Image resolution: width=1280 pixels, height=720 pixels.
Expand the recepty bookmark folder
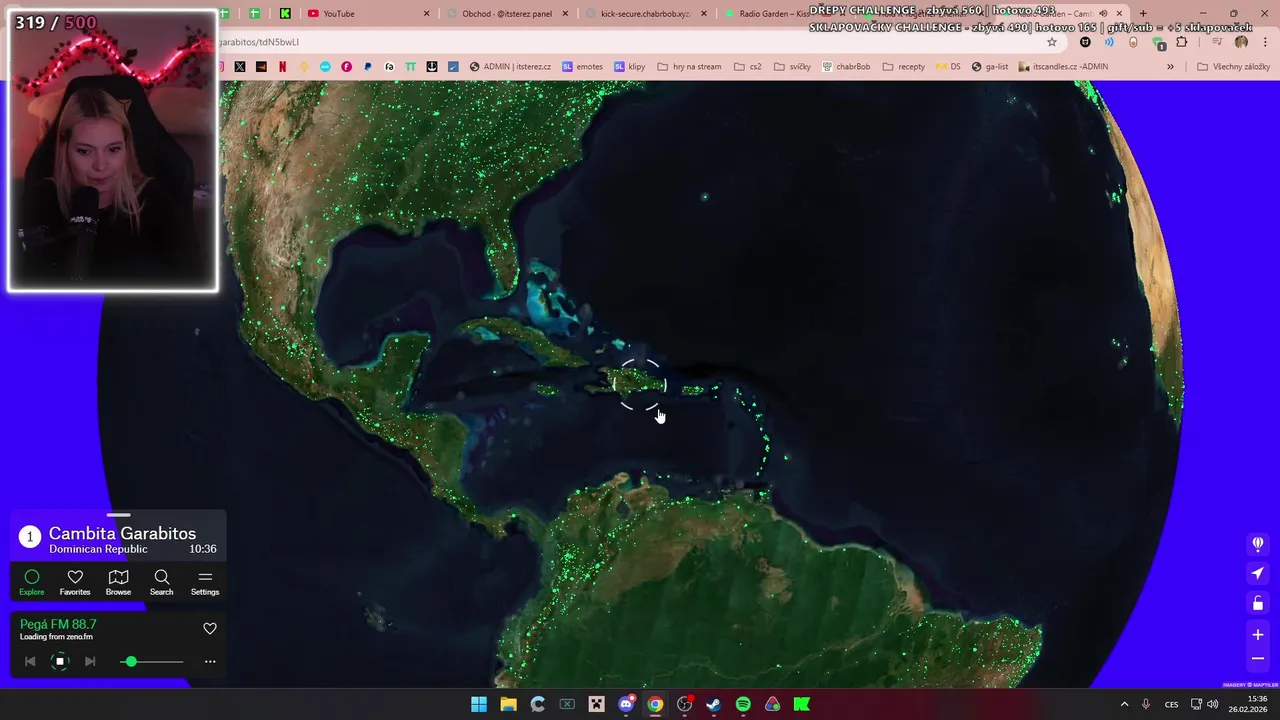point(904,67)
